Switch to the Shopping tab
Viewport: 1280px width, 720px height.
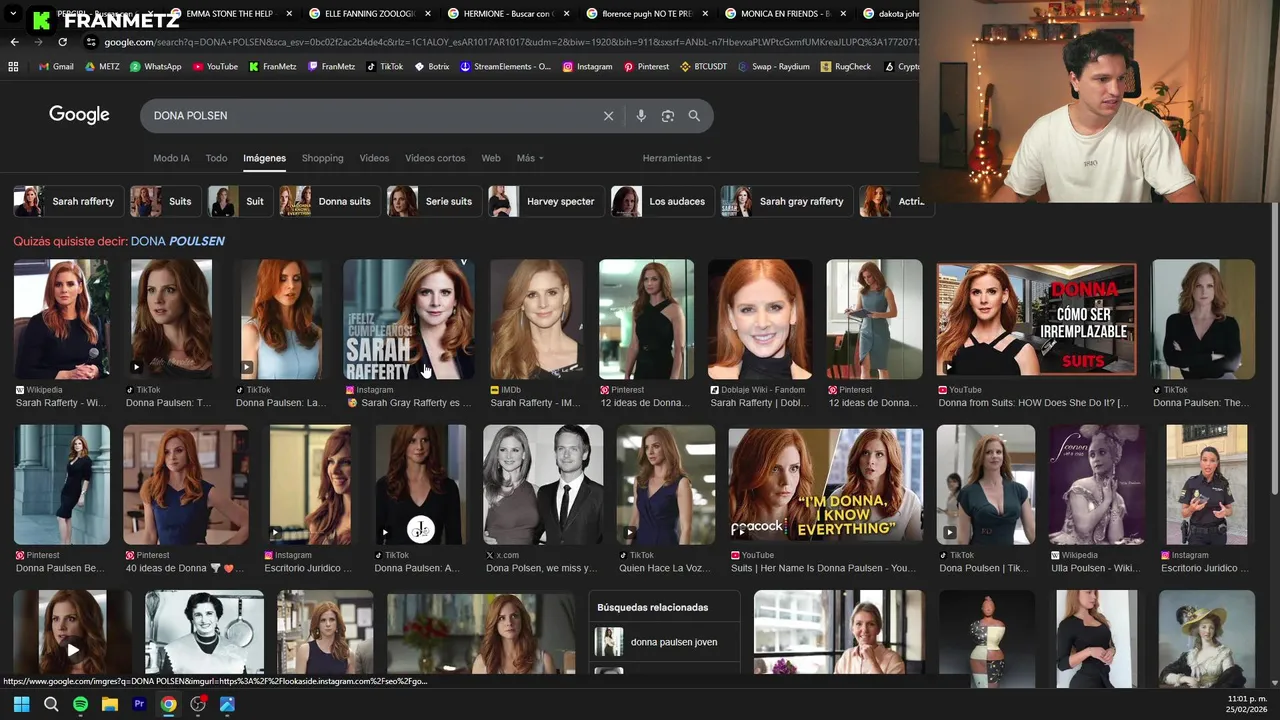(322, 158)
